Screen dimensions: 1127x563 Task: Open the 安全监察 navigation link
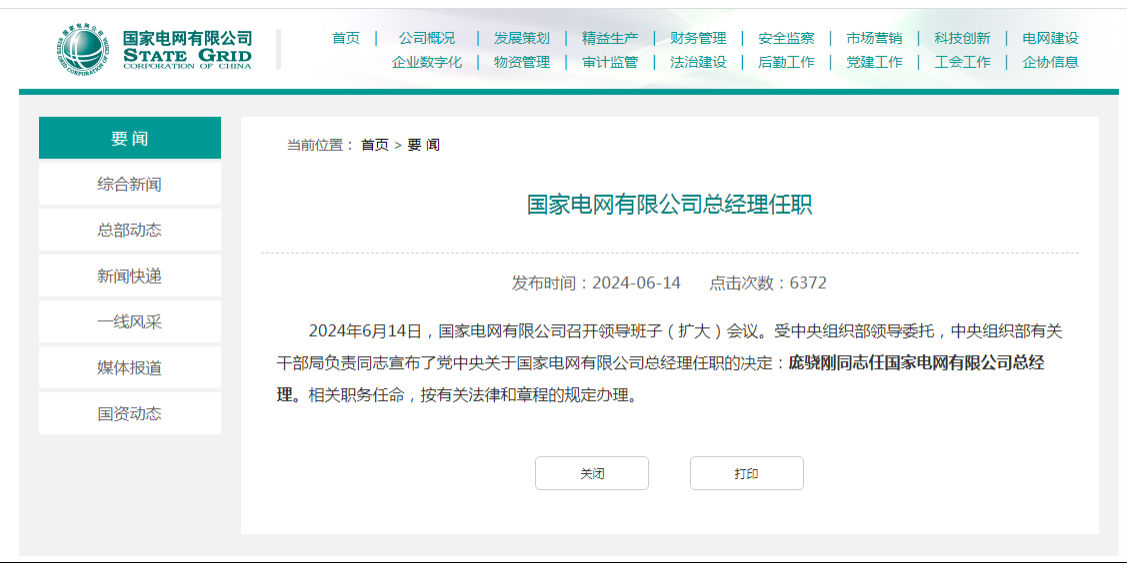pyautogui.click(x=786, y=38)
